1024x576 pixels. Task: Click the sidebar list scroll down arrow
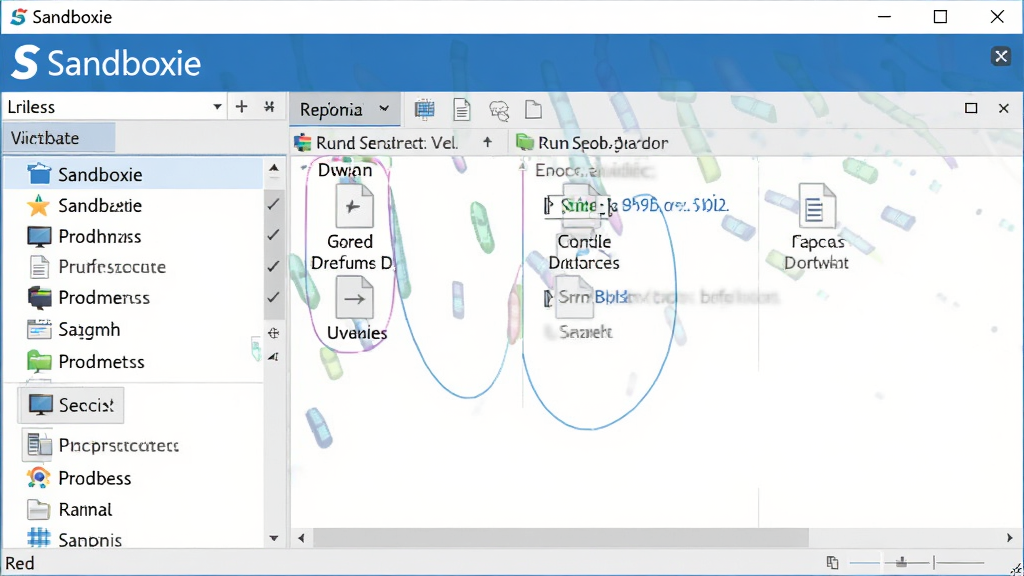click(274, 538)
